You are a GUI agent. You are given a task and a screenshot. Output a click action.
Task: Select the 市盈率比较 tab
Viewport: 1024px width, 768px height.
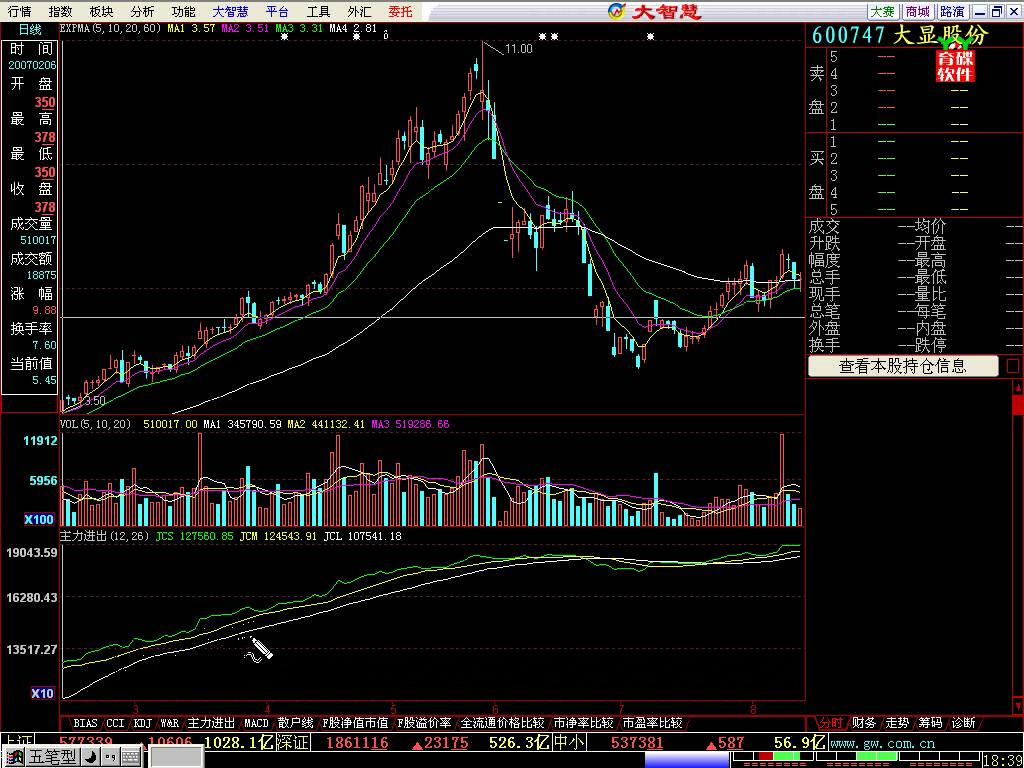click(652, 723)
